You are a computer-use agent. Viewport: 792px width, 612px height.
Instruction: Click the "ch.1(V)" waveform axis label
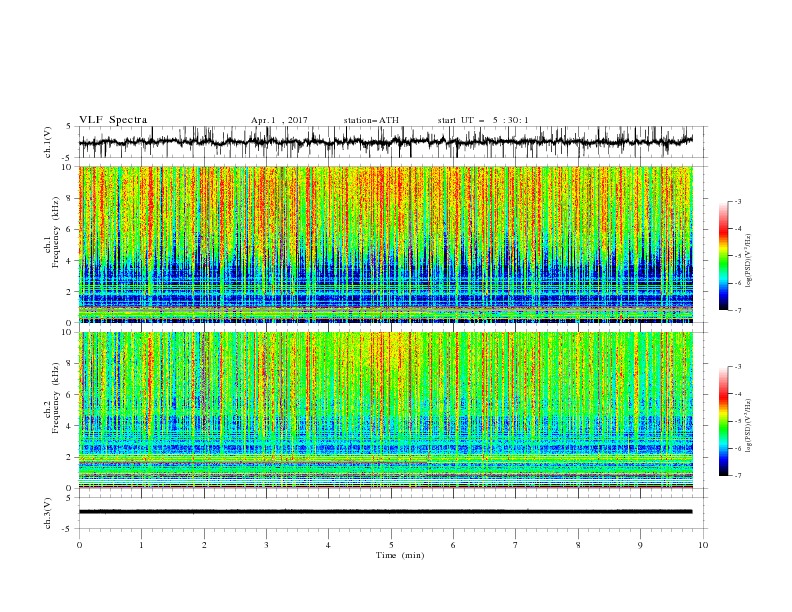point(48,142)
